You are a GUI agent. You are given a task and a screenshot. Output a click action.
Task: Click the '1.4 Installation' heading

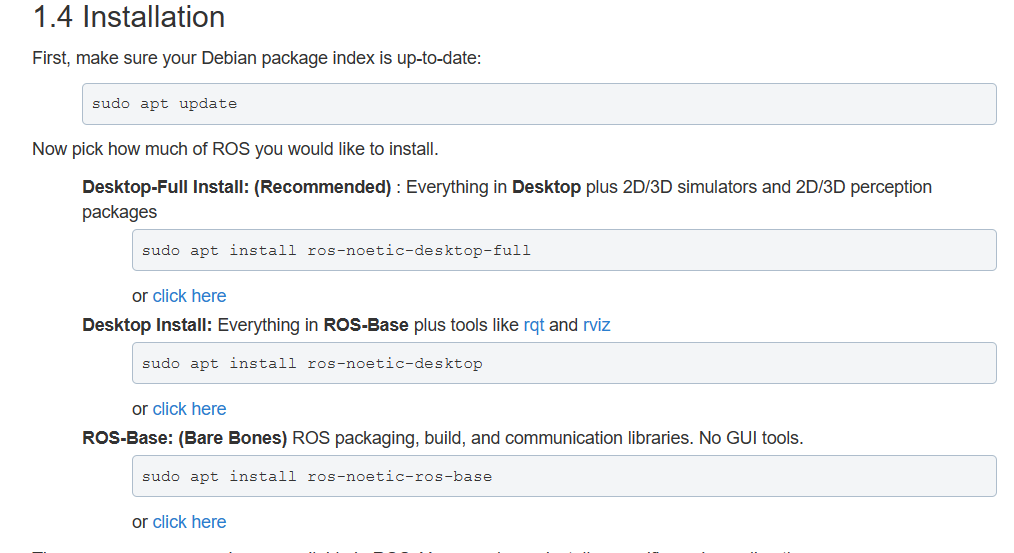(x=129, y=17)
